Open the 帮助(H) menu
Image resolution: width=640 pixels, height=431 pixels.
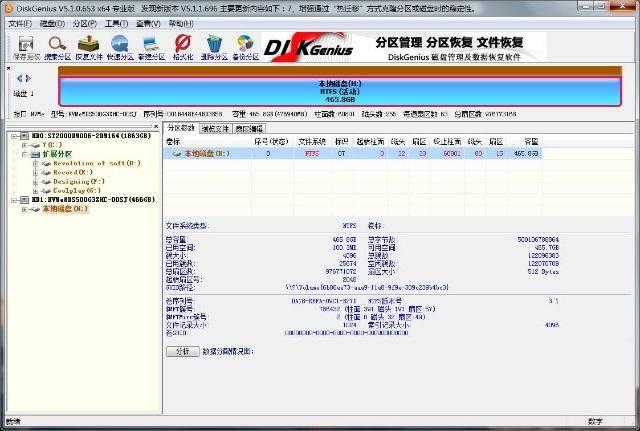[181, 24]
